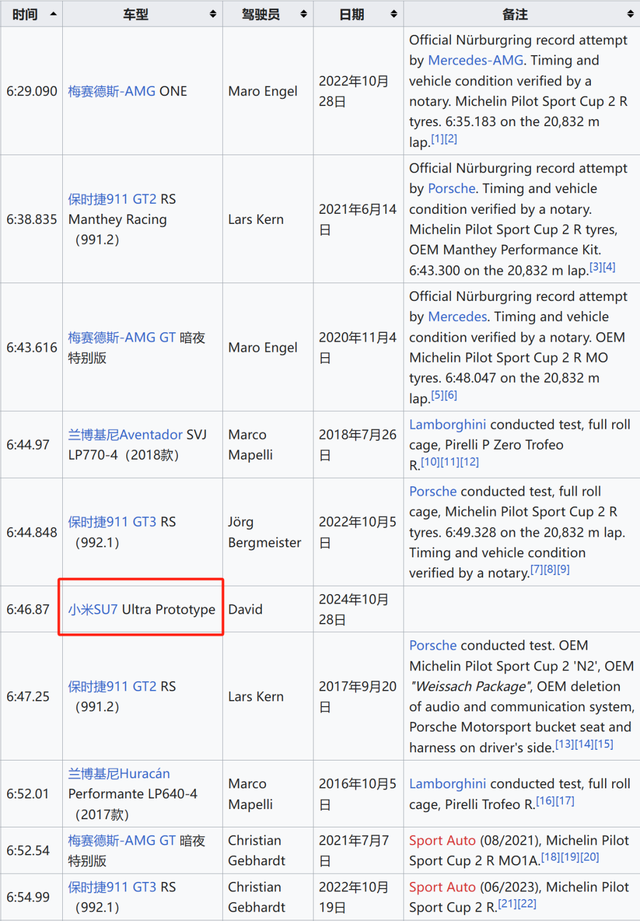Viewport: 640px width, 921px height.
Task: Select driver cell Lars Kern in 6:38.835 row
Action: click(268, 219)
